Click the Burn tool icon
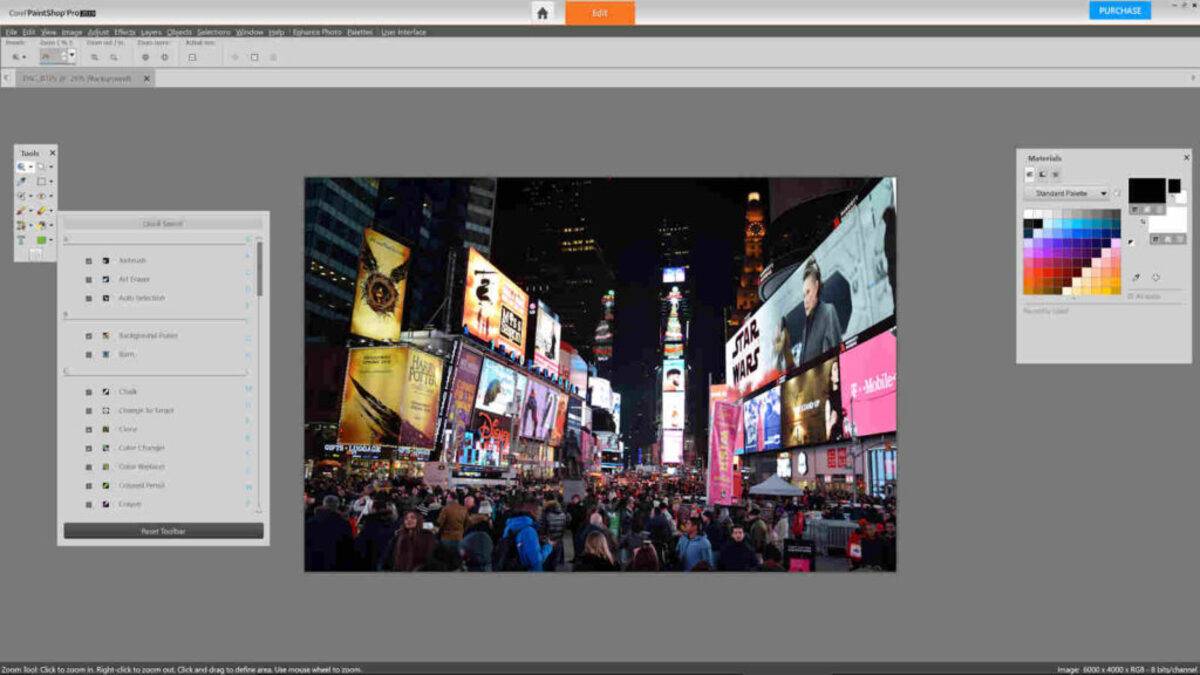The height and width of the screenshot is (675, 1200). pos(106,354)
